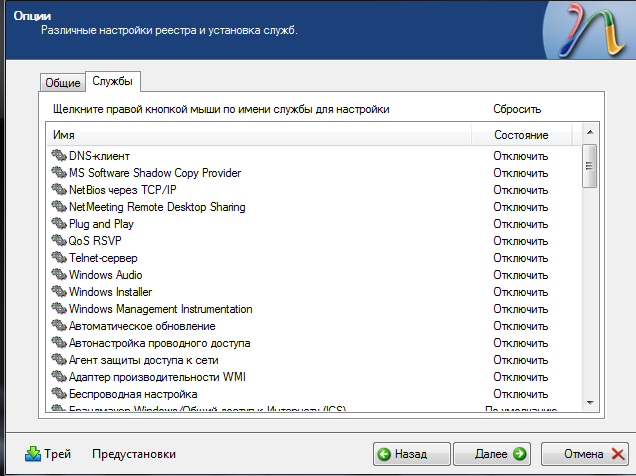
Task: Click the QoS RSVP service icon
Action: pos(58,241)
